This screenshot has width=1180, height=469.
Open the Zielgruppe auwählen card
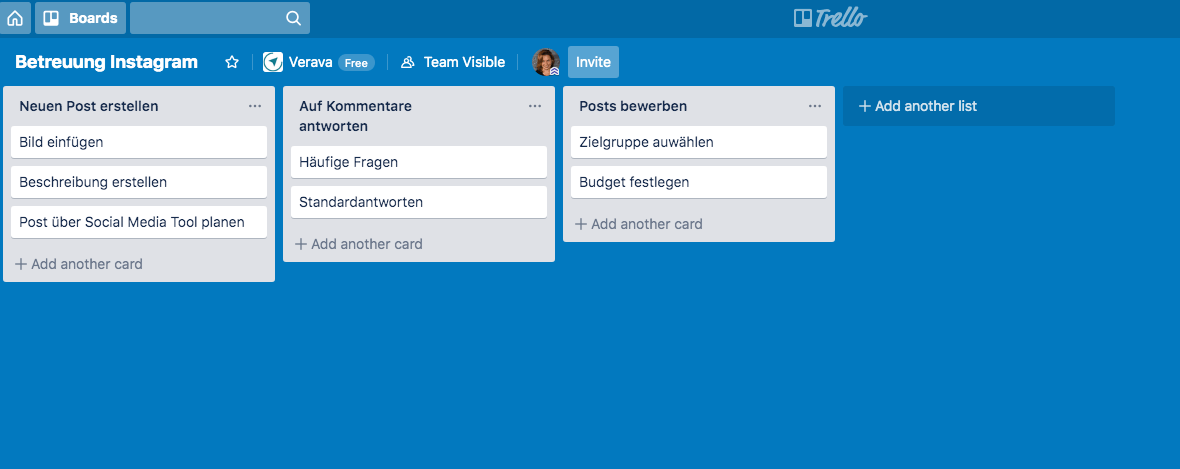click(x=699, y=142)
